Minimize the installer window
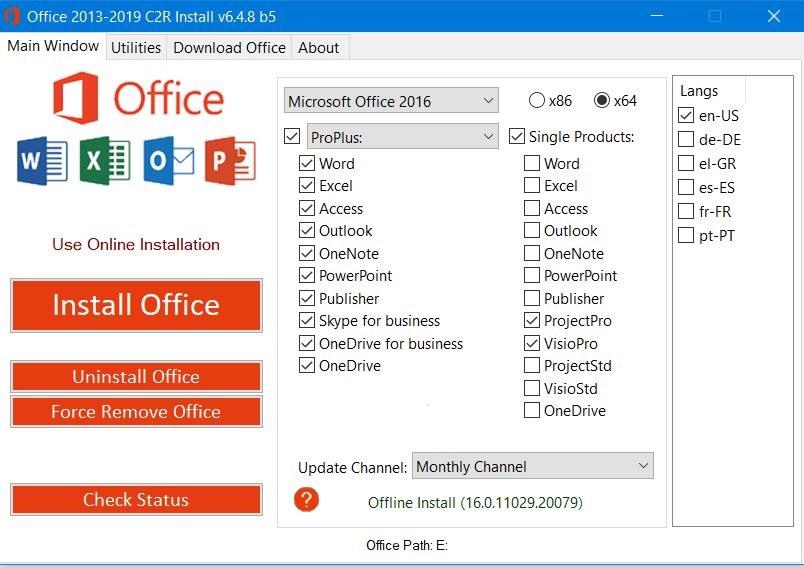Viewport: 804px width, 567px height. tap(657, 16)
